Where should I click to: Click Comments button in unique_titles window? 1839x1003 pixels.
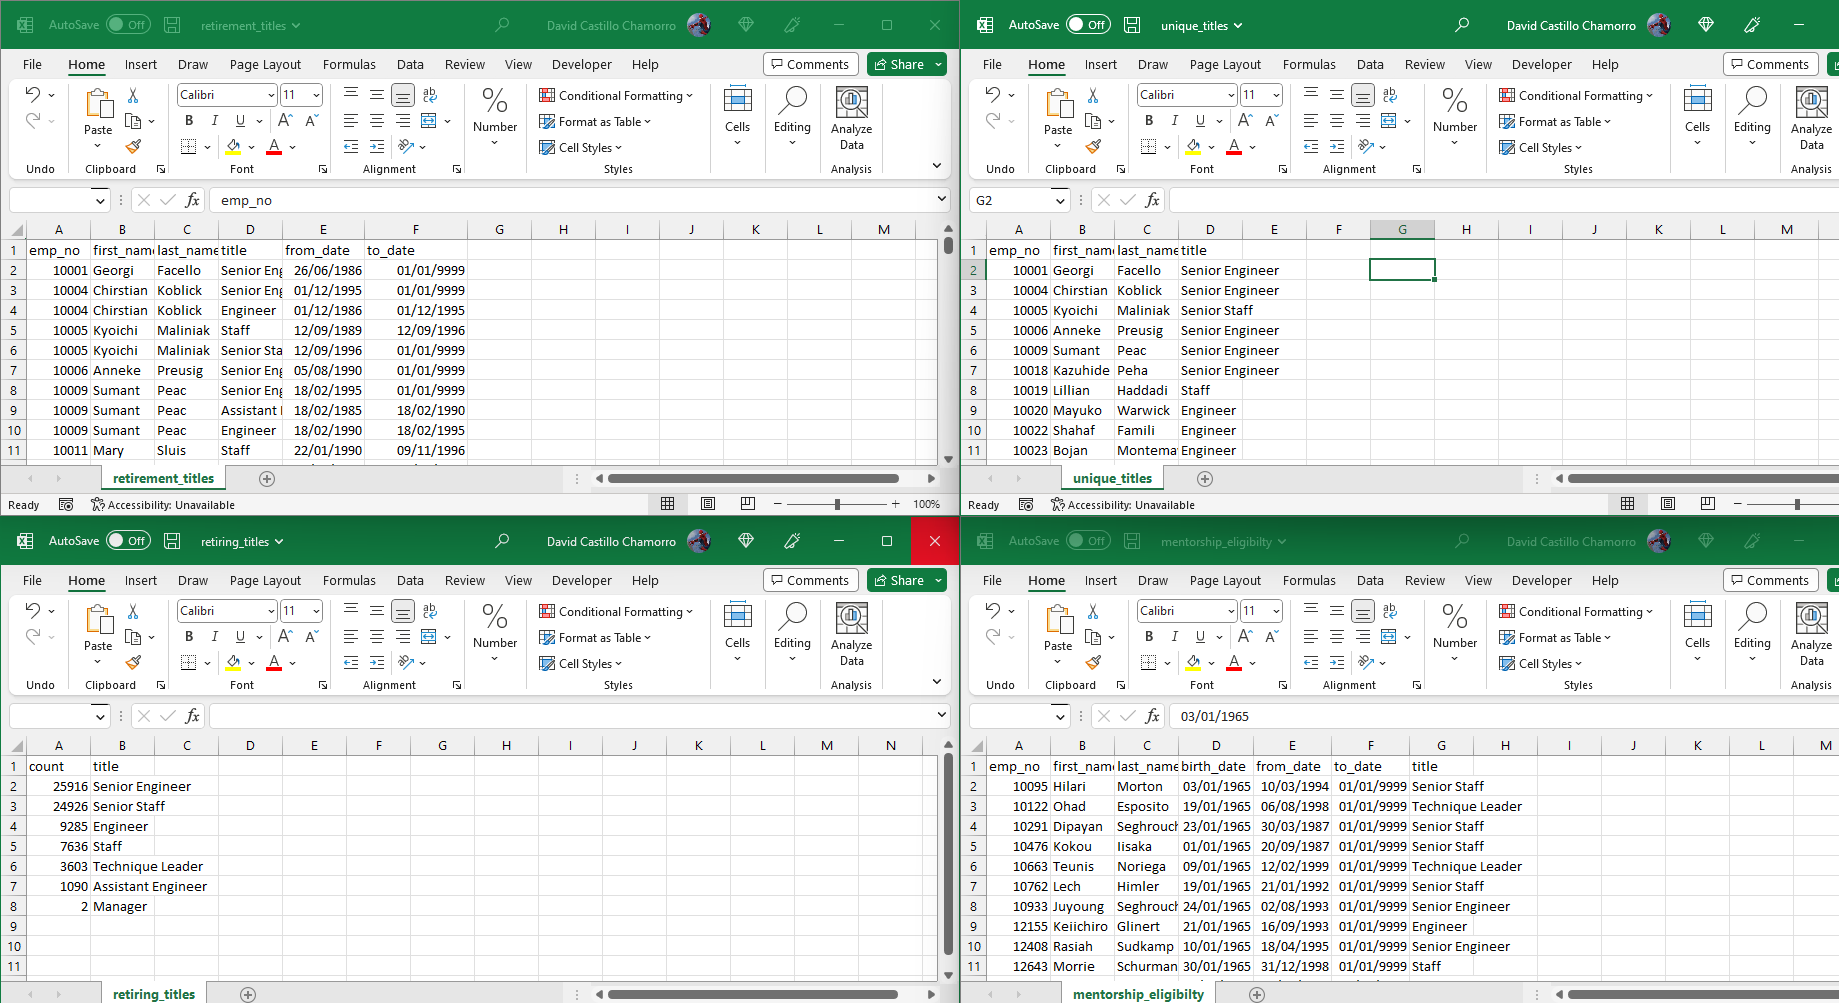click(1770, 64)
